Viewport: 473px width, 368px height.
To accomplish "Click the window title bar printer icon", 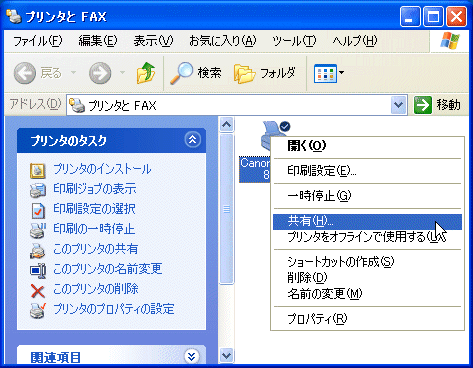I will click(x=14, y=16).
